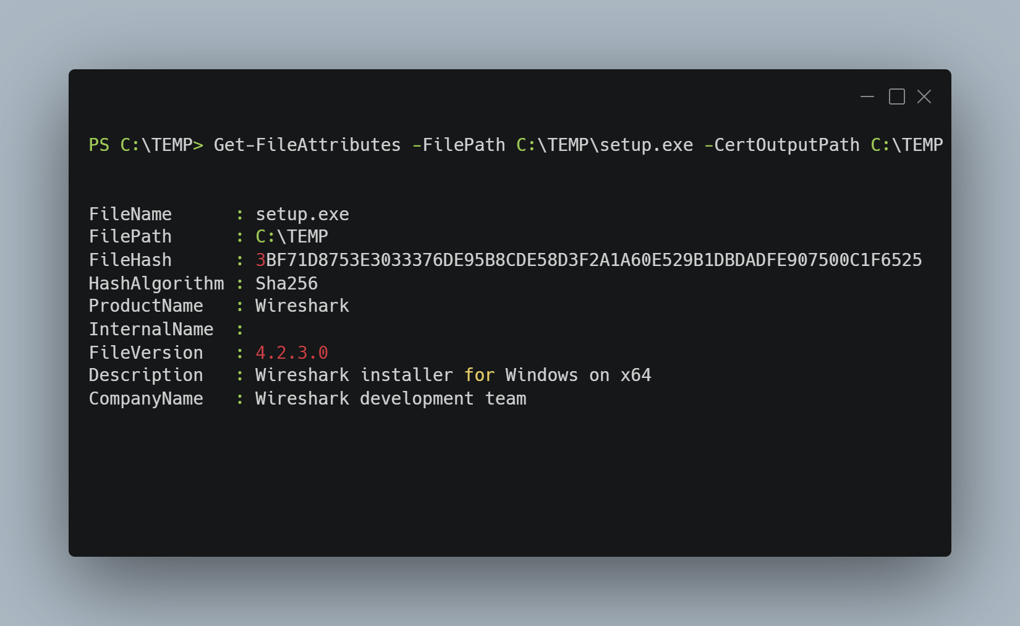Viewport: 1020px width, 626px height.
Task: Click Wireshark development team company value
Action: click(x=390, y=399)
